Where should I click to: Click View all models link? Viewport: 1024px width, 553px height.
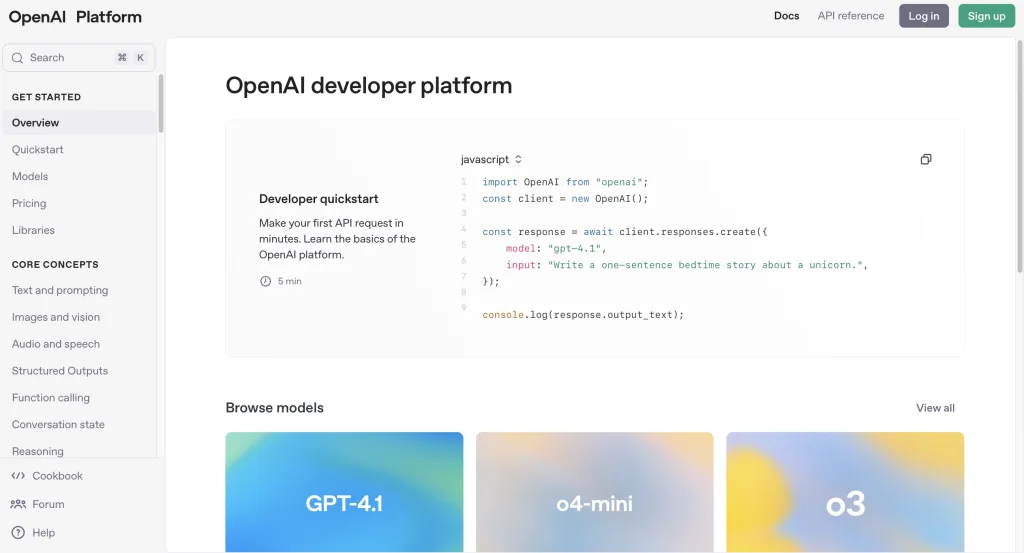coord(935,408)
